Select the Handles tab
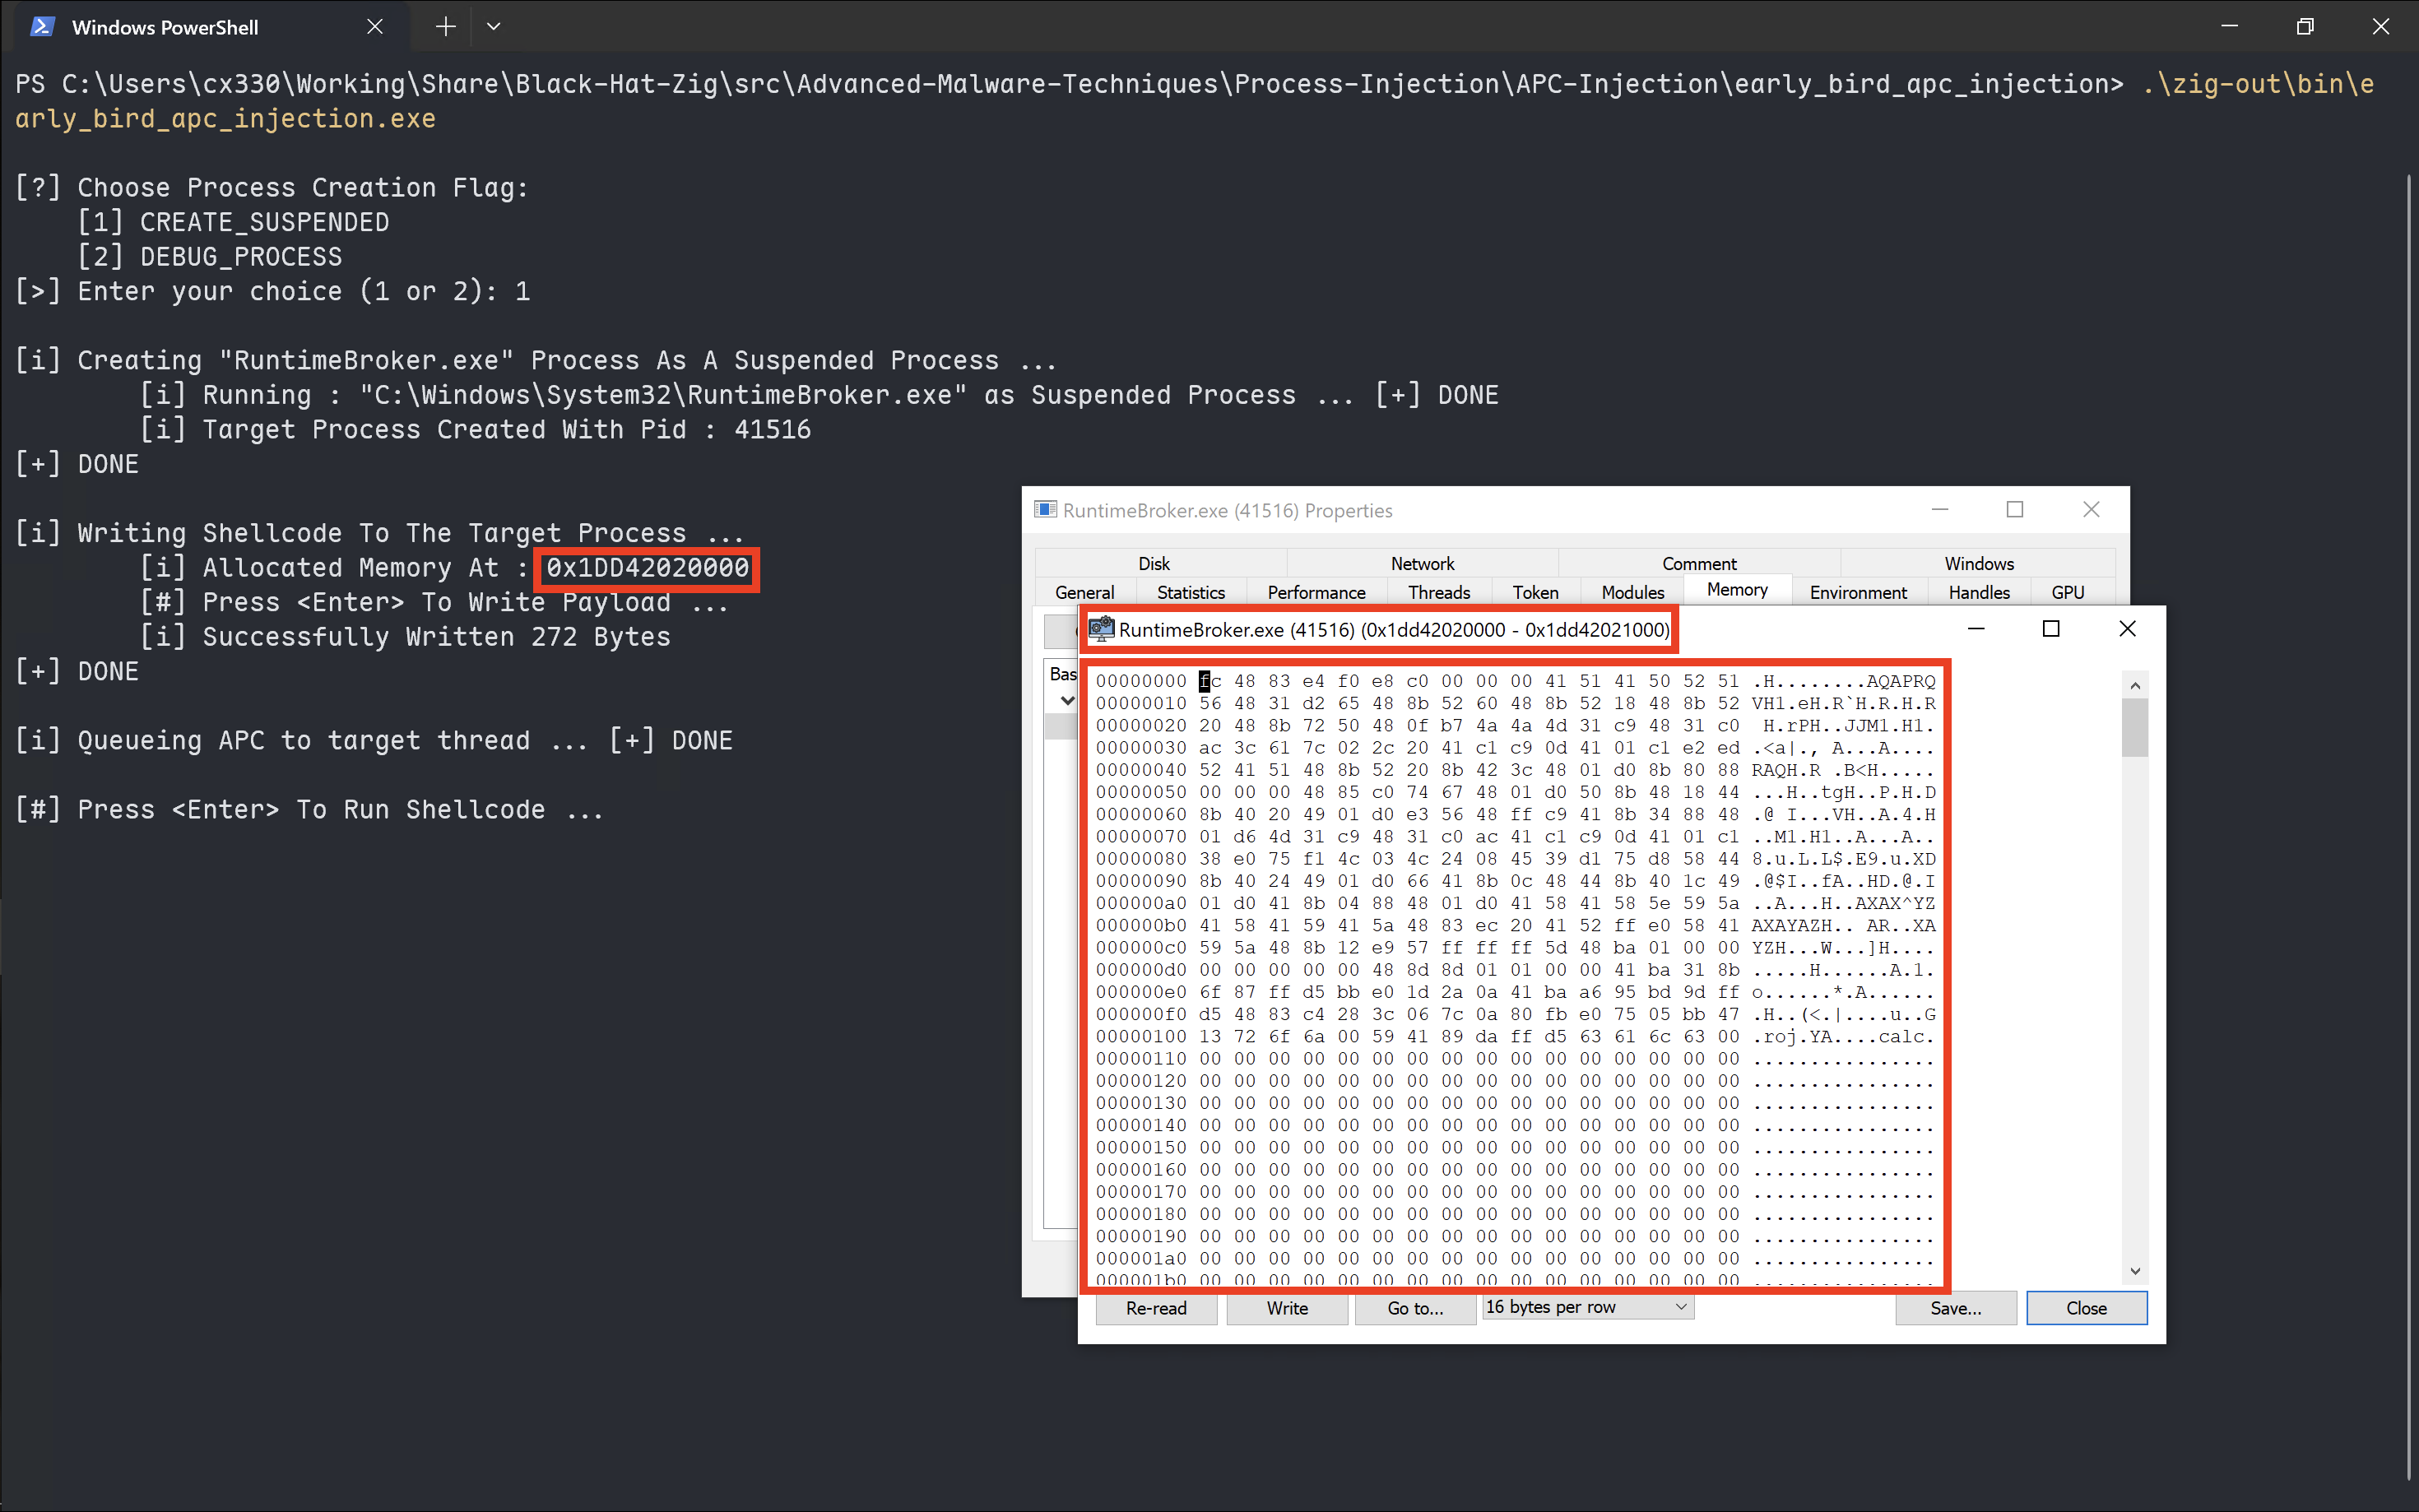This screenshot has height=1512, width=2419. click(x=1978, y=592)
